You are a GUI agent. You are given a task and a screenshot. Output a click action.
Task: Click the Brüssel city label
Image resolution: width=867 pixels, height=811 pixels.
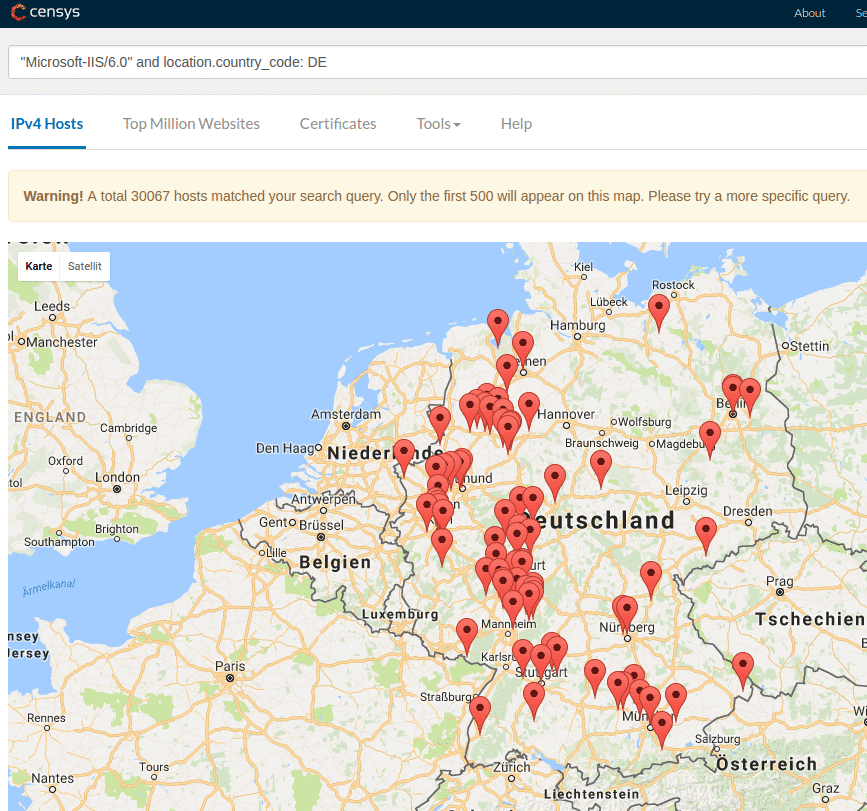tap(321, 525)
